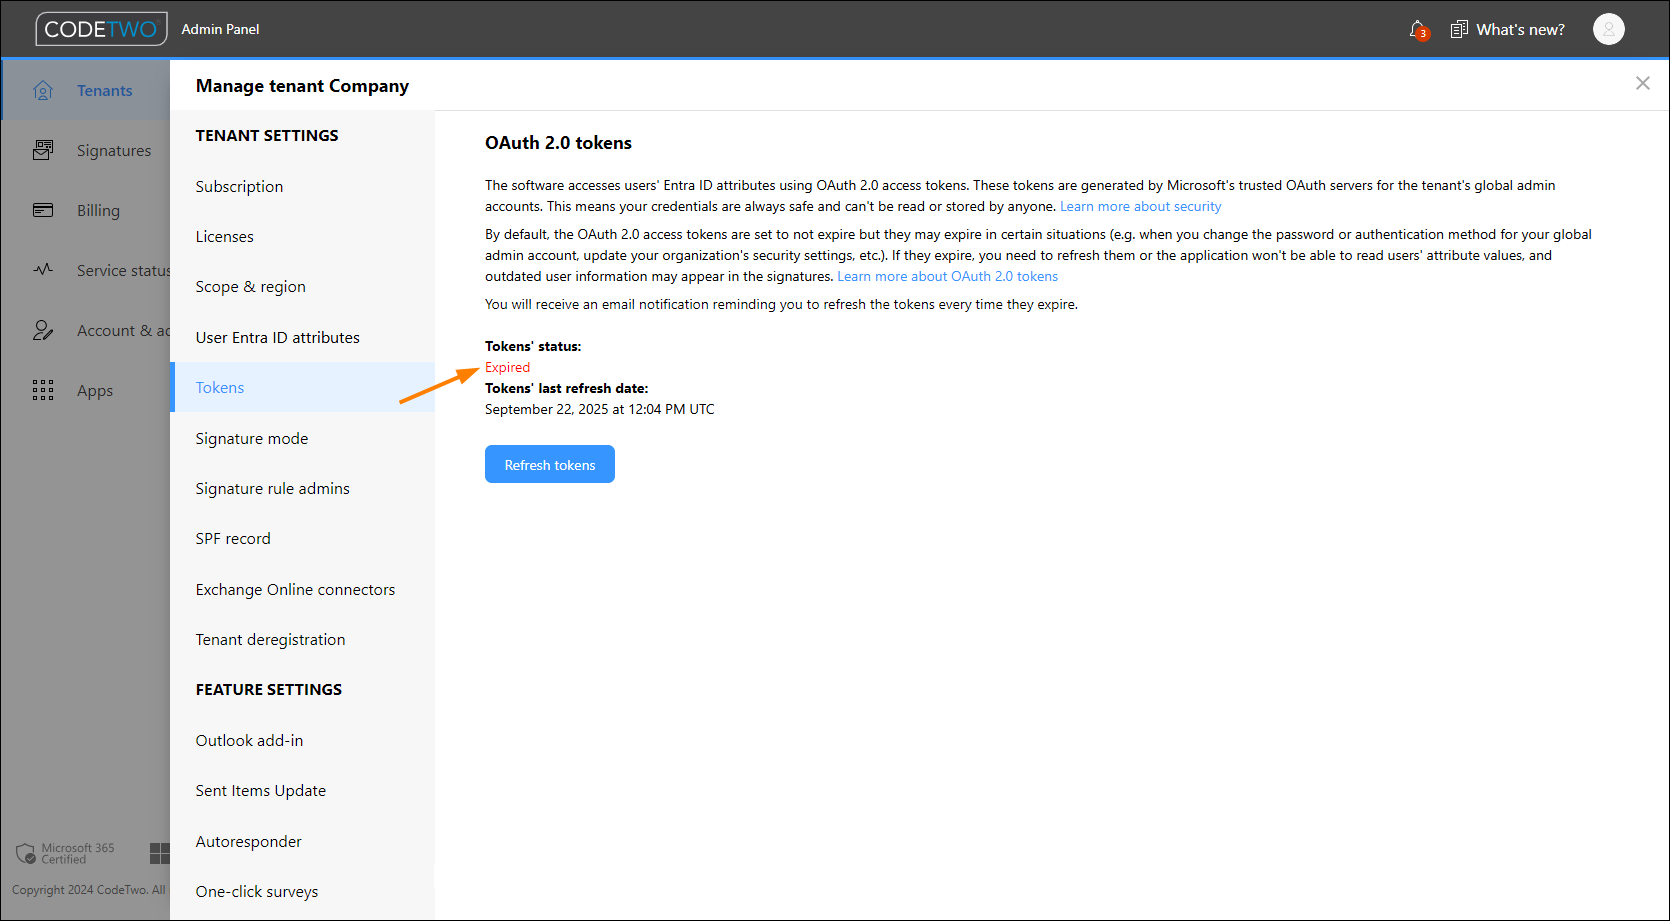
Task: Click the Refresh tokens button
Action: (549, 464)
